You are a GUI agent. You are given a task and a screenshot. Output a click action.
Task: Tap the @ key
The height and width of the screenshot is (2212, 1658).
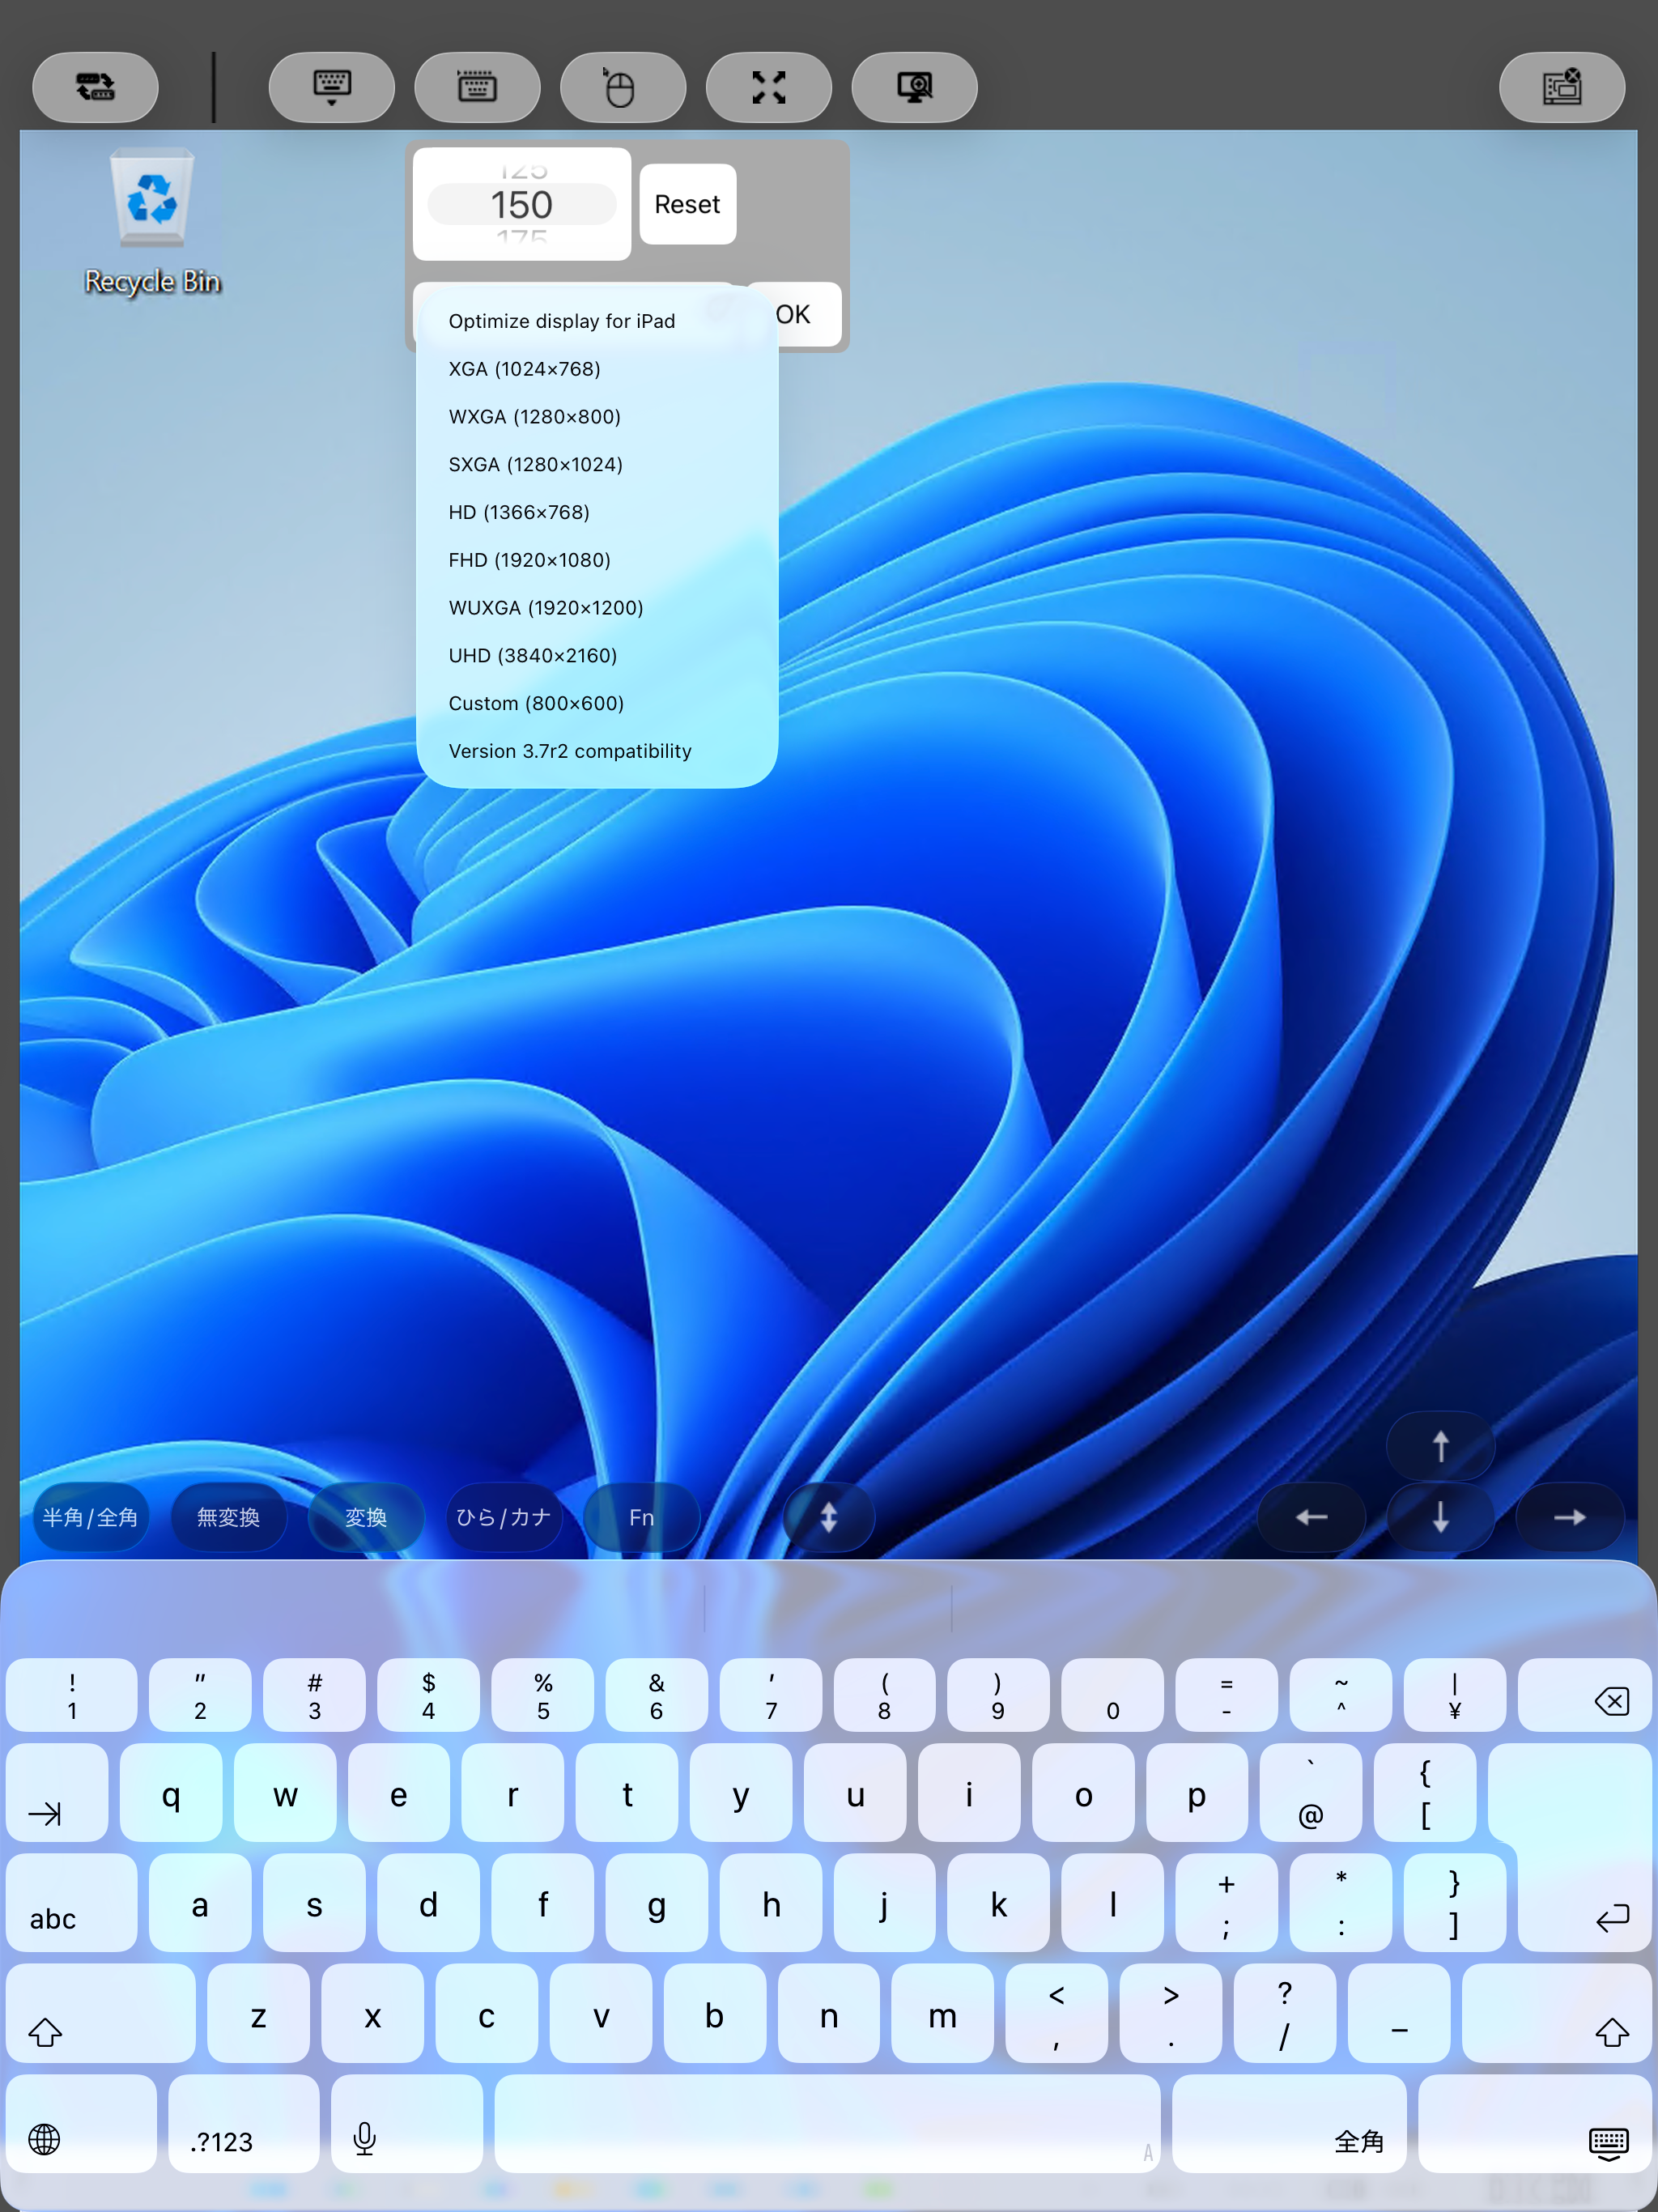[x=1311, y=1793]
